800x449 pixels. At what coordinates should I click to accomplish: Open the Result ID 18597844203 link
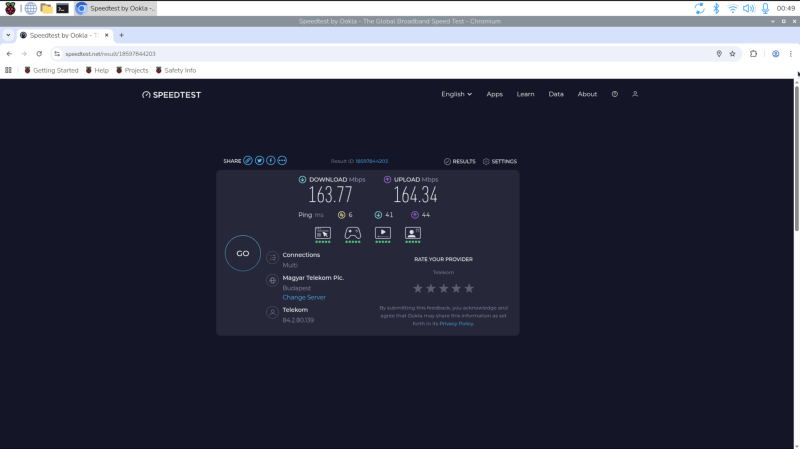click(x=371, y=161)
